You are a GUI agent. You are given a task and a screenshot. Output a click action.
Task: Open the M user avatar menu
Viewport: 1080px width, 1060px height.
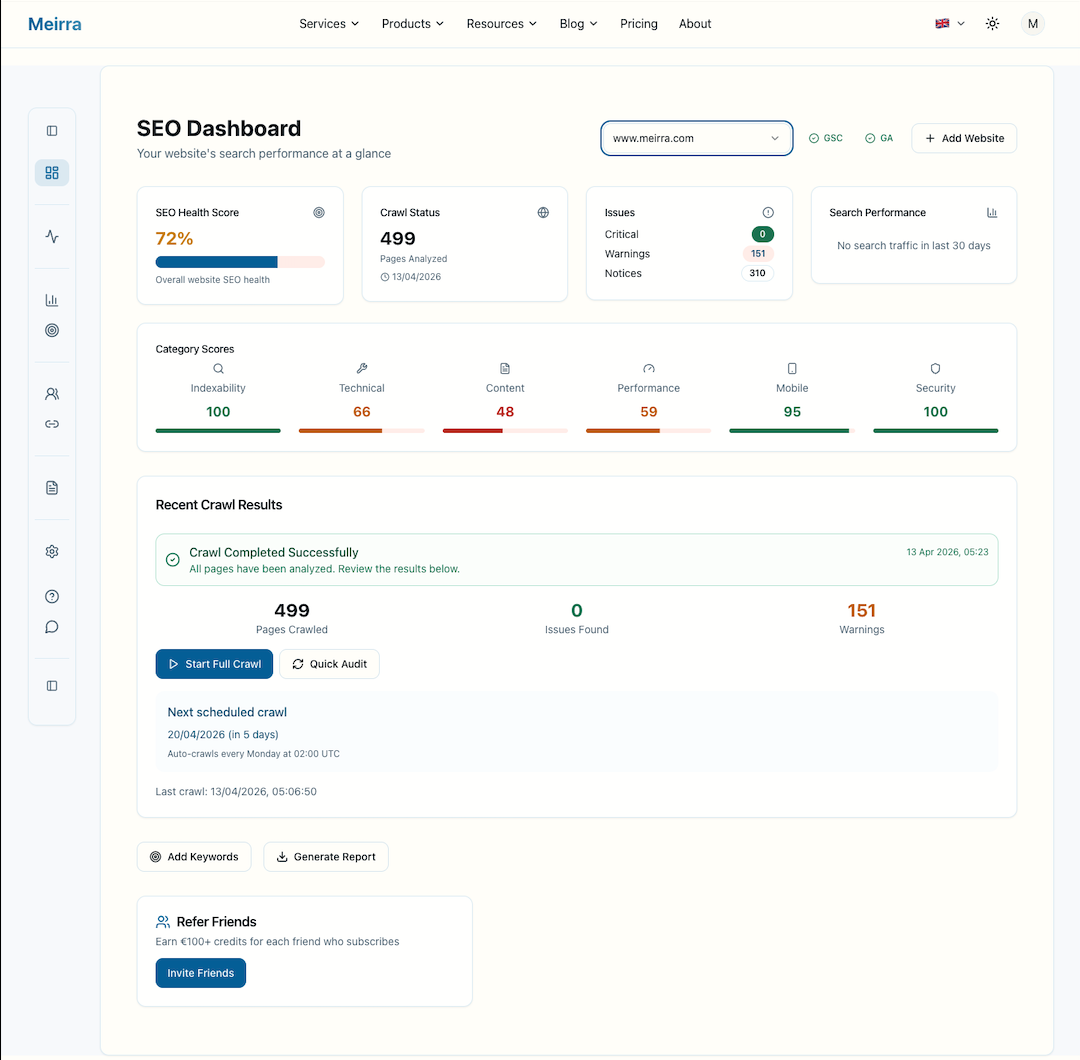[x=1032, y=23]
